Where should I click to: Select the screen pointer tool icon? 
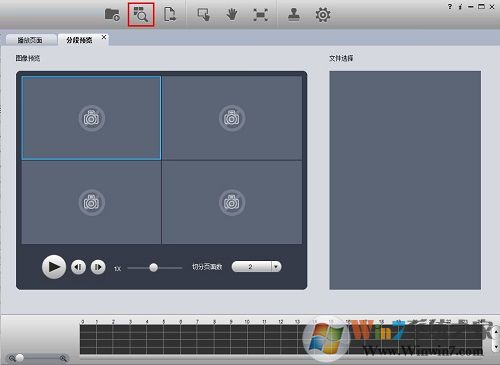pyautogui.click(x=204, y=15)
